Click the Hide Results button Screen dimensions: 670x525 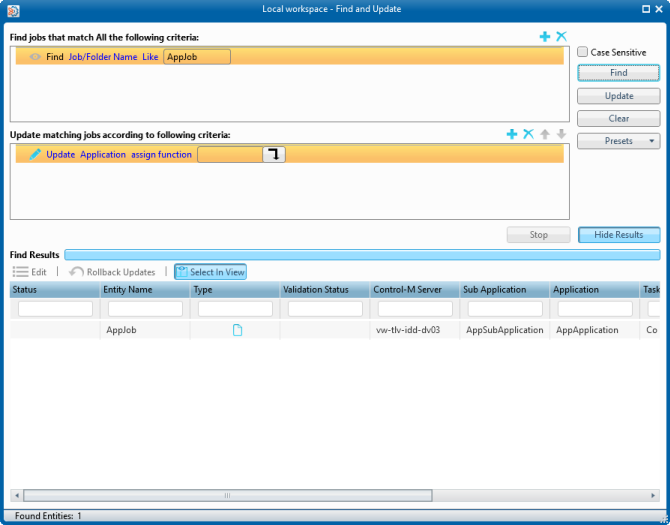coord(618,235)
